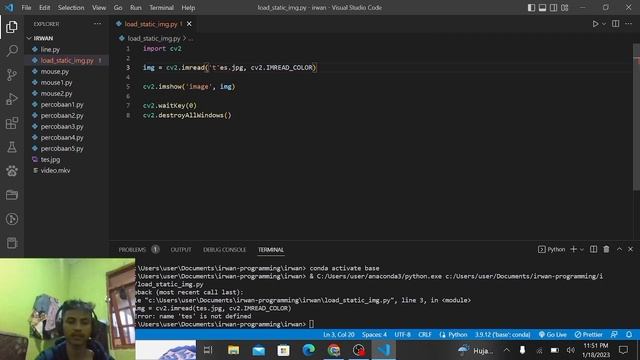The height and width of the screenshot is (360, 640).
Task: Close the terminal panel
Action: click(x=631, y=249)
